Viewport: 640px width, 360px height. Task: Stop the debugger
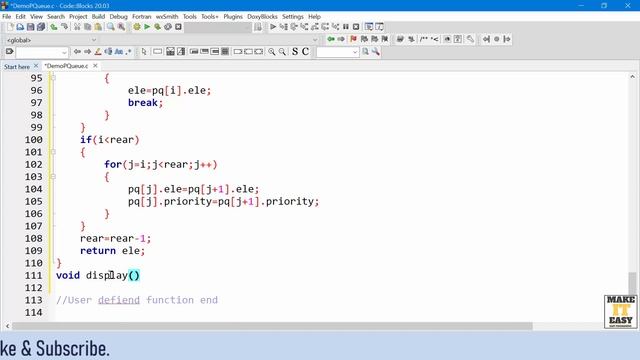pyautogui.click(x=356, y=27)
